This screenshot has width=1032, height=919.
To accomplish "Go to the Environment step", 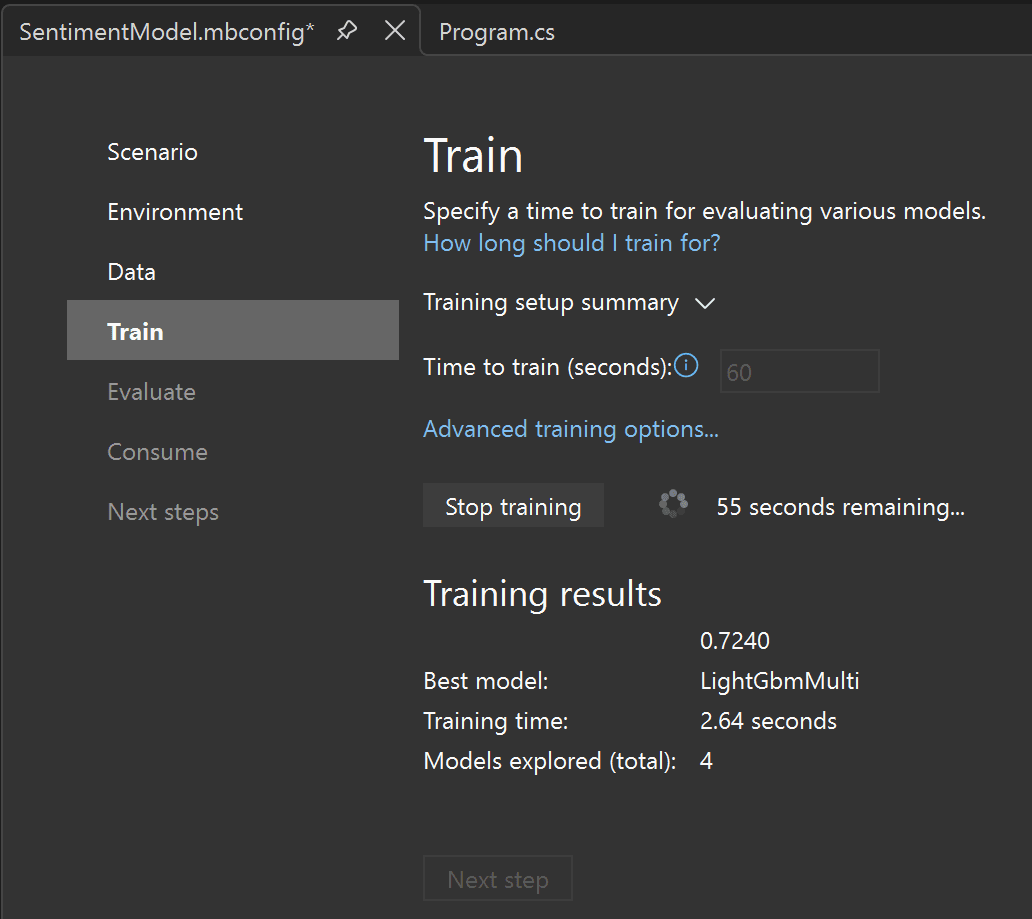I will 175,212.
